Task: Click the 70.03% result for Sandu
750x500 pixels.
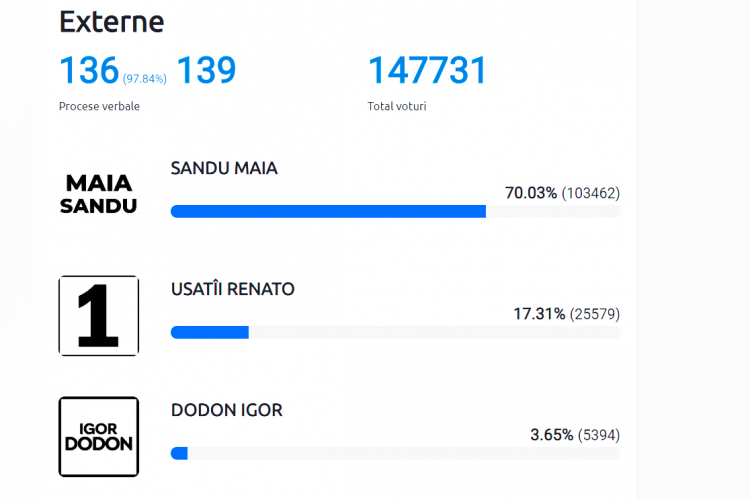Action: coord(531,193)
